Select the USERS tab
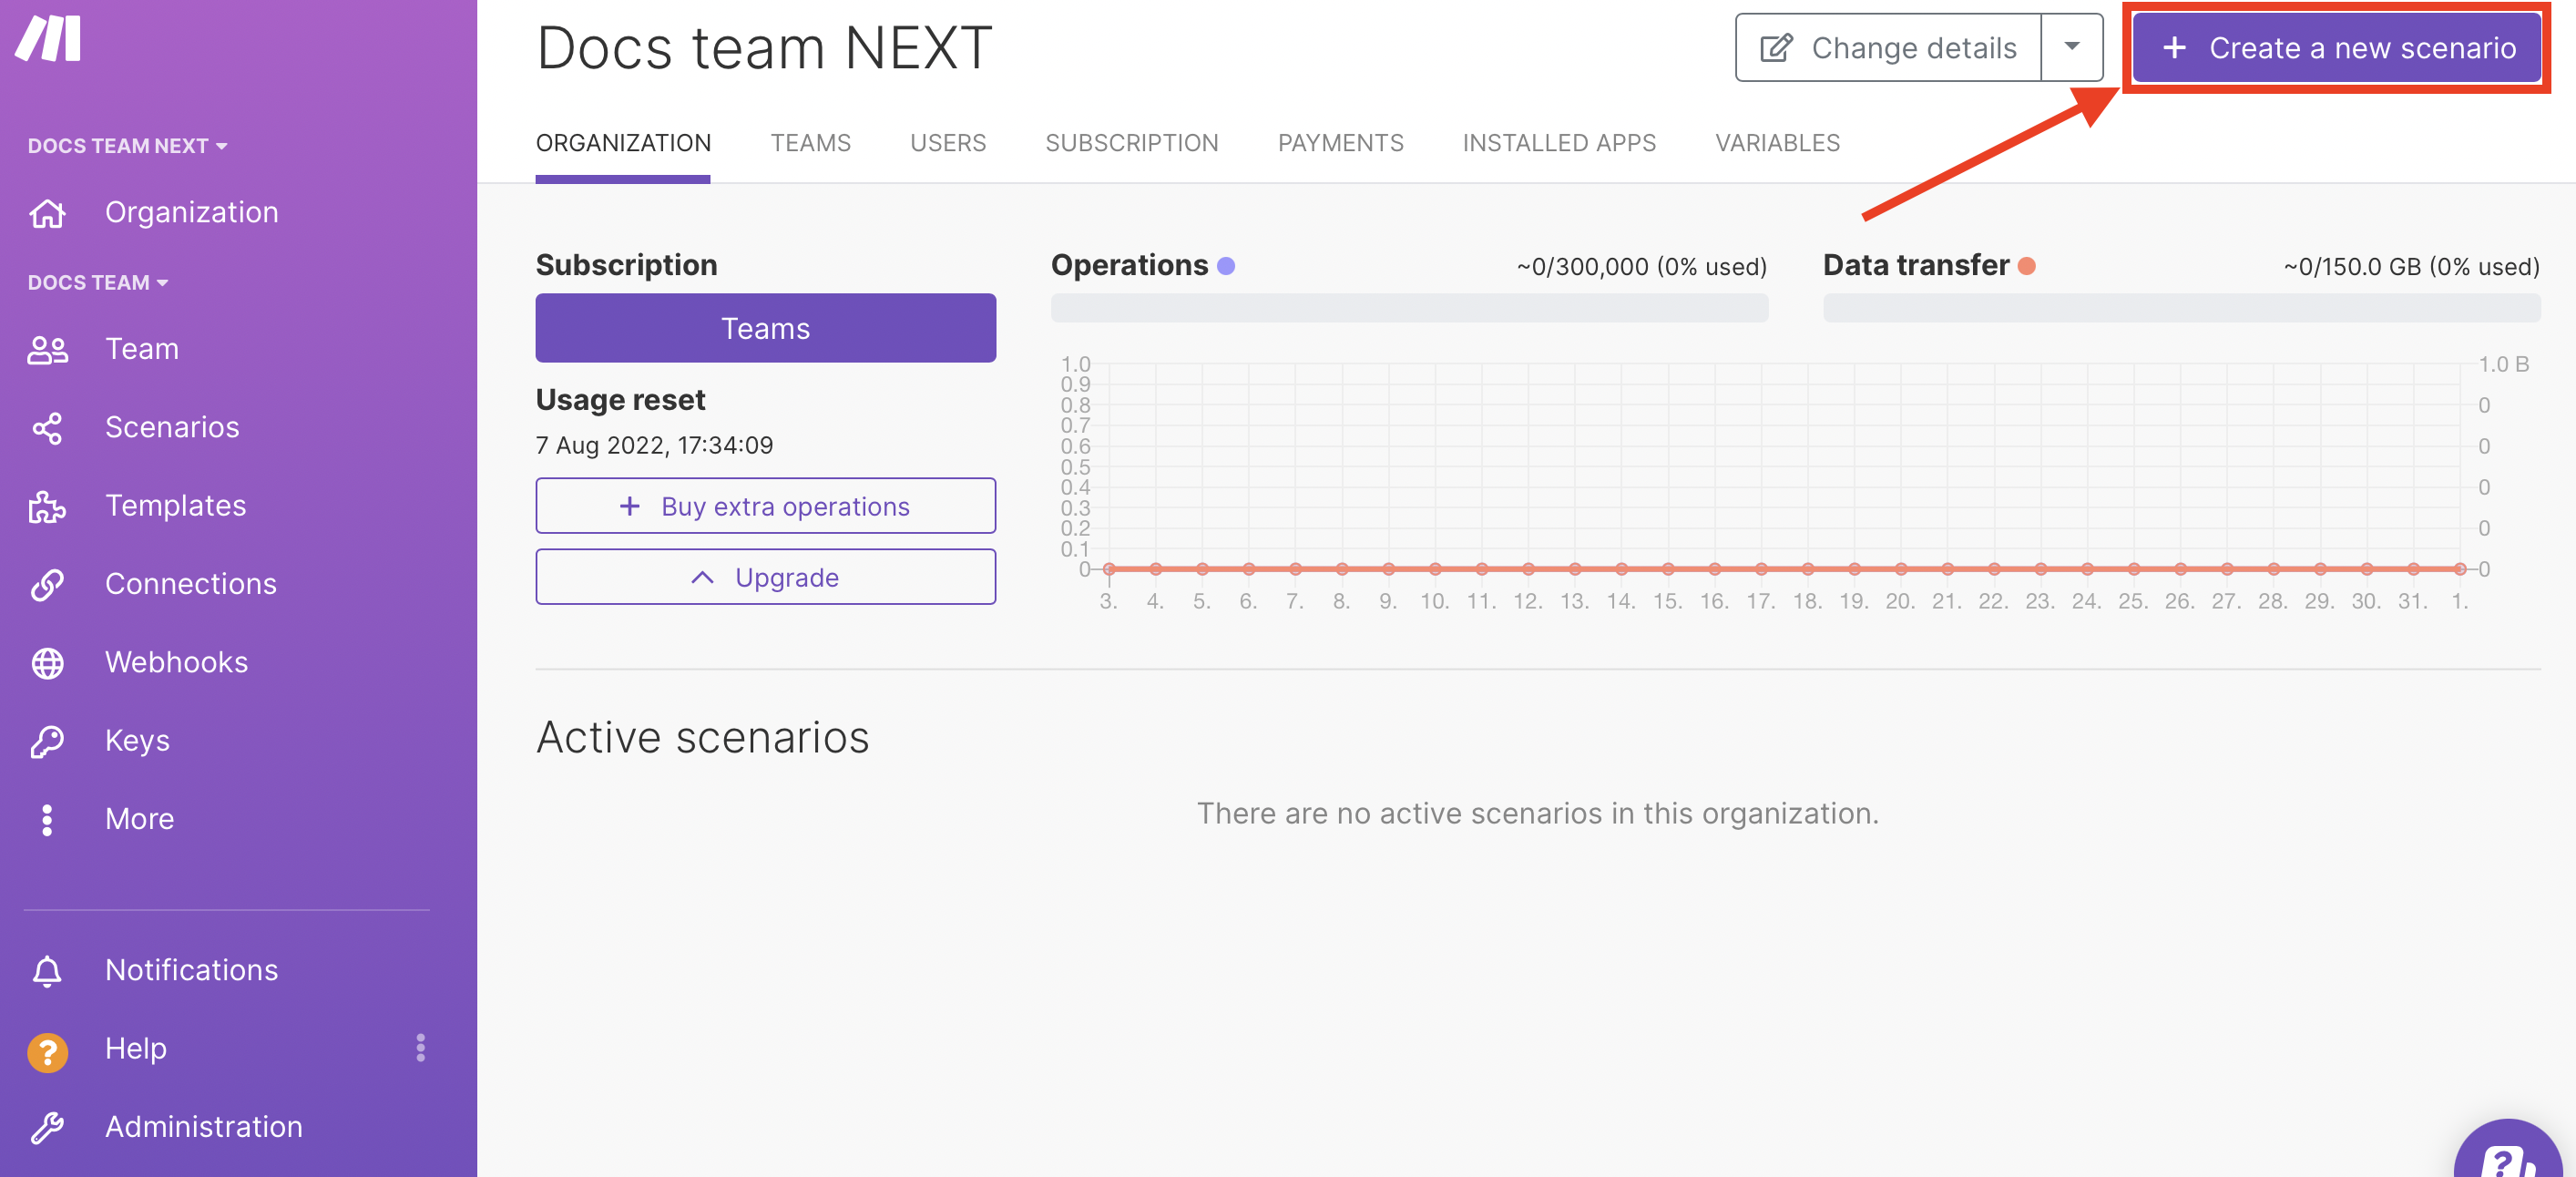Screen dimensions: 2576x1177 948,143
